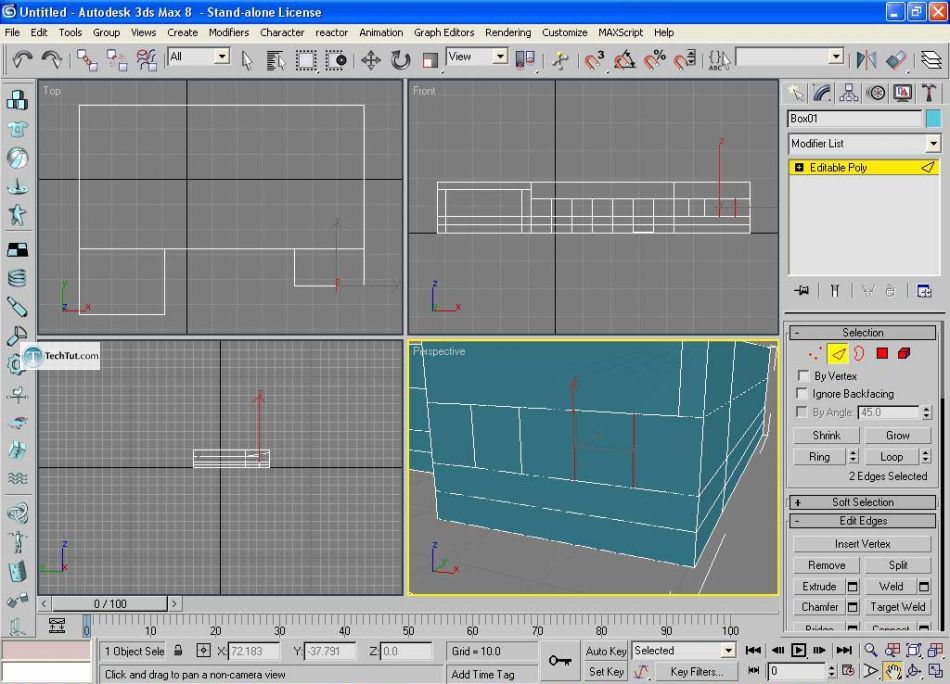Expand the Soft Selection rollout

pyautogui.click(x=862, y=502)
